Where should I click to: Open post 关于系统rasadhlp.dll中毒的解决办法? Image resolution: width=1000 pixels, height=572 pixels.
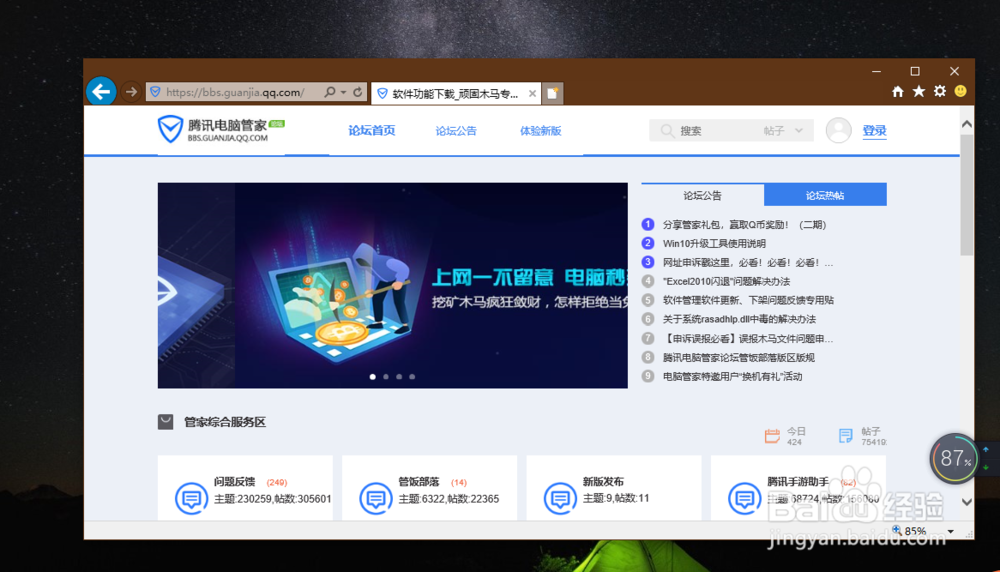click(x=739, y=319)
